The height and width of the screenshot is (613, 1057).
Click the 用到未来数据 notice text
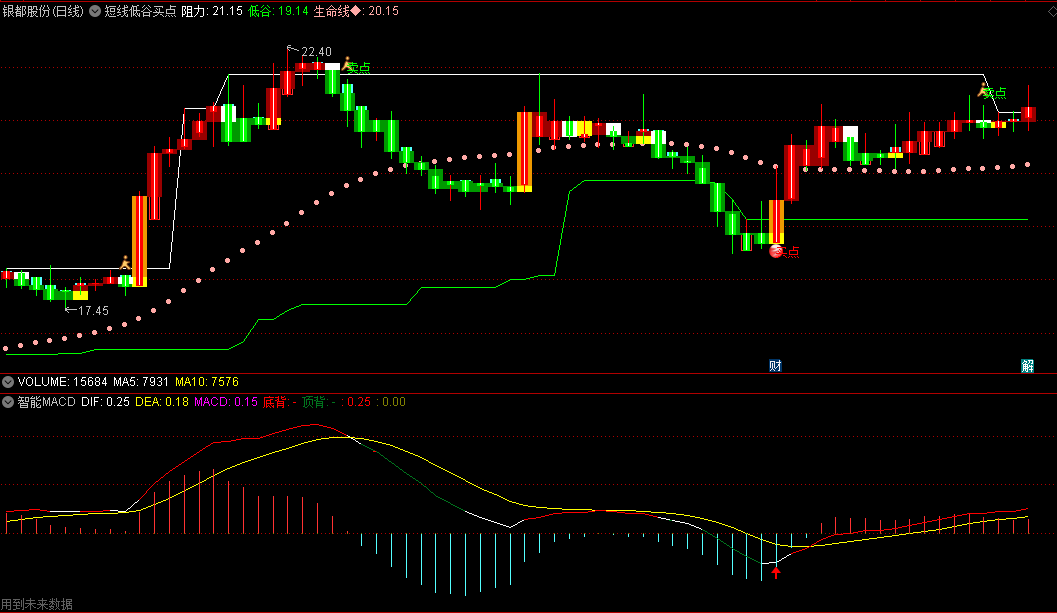point(37,604)
